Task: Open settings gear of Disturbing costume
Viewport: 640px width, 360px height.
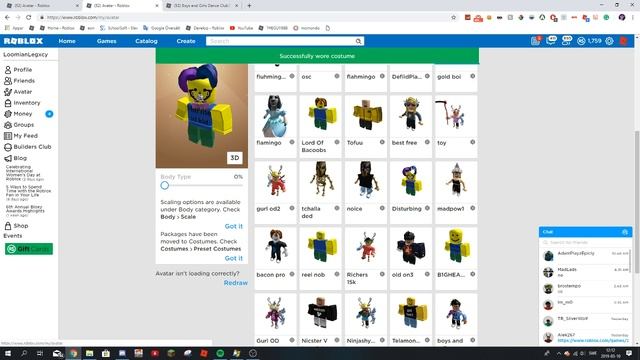Action: click(x=427, y=208)
